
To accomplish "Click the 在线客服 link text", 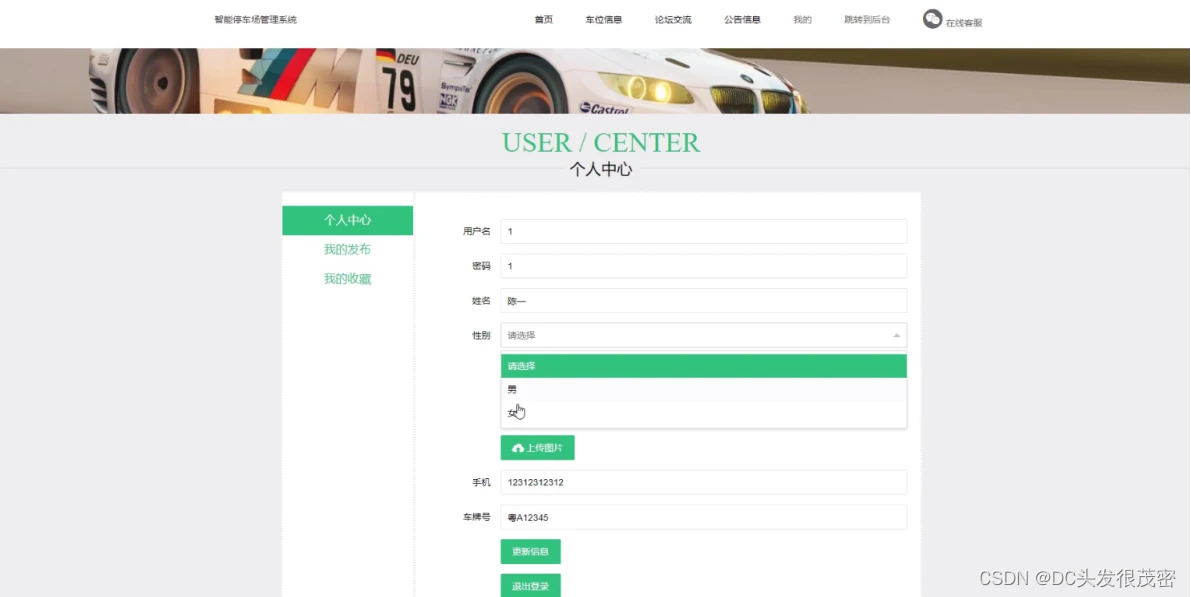I will click(963, 23).
